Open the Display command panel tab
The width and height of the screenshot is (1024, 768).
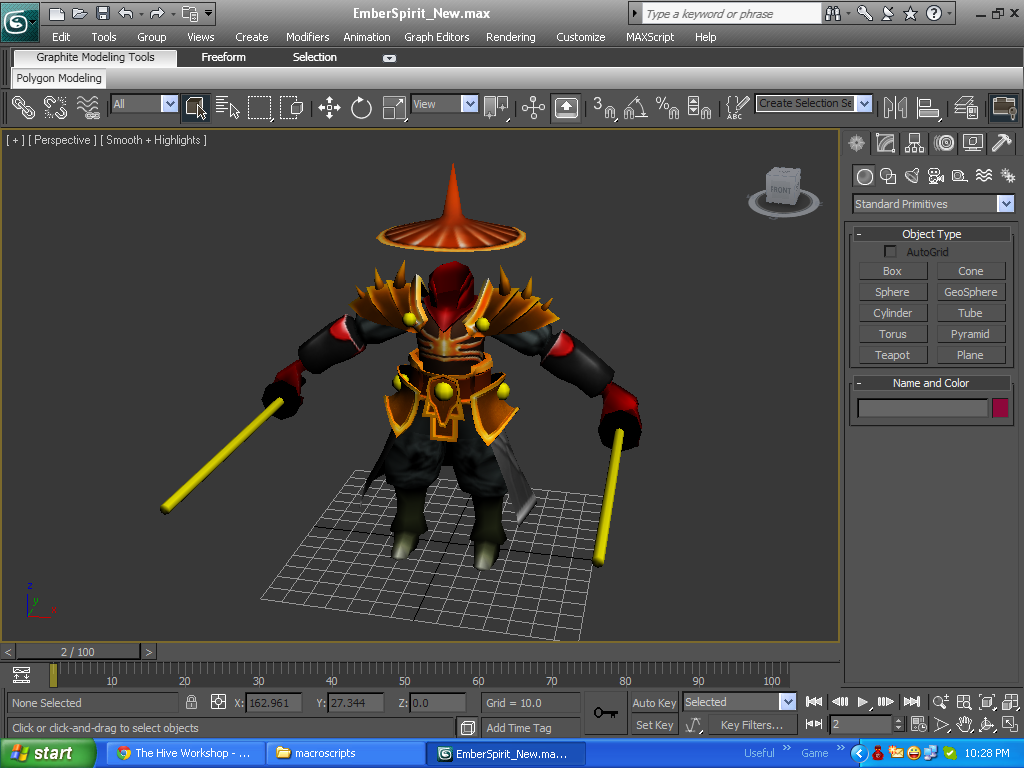972,143
